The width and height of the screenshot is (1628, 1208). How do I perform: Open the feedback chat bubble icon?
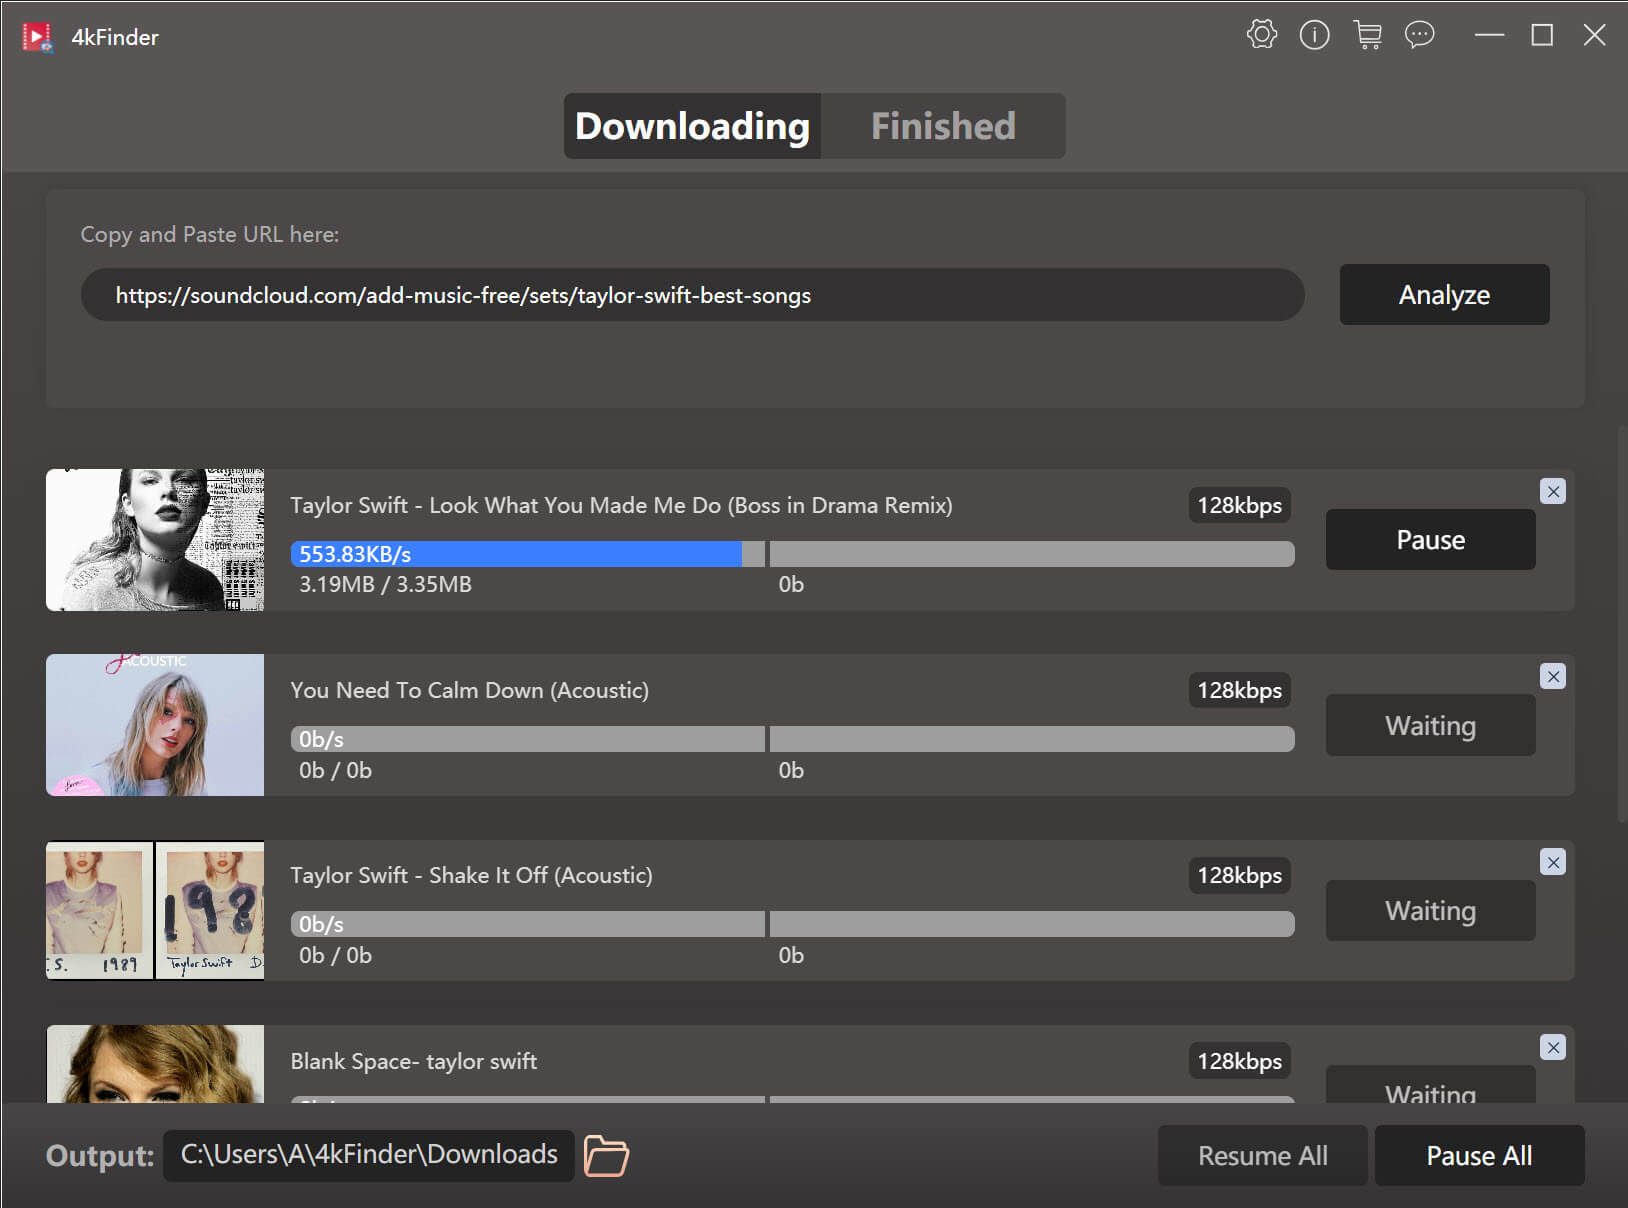[x=1419, y=36]
